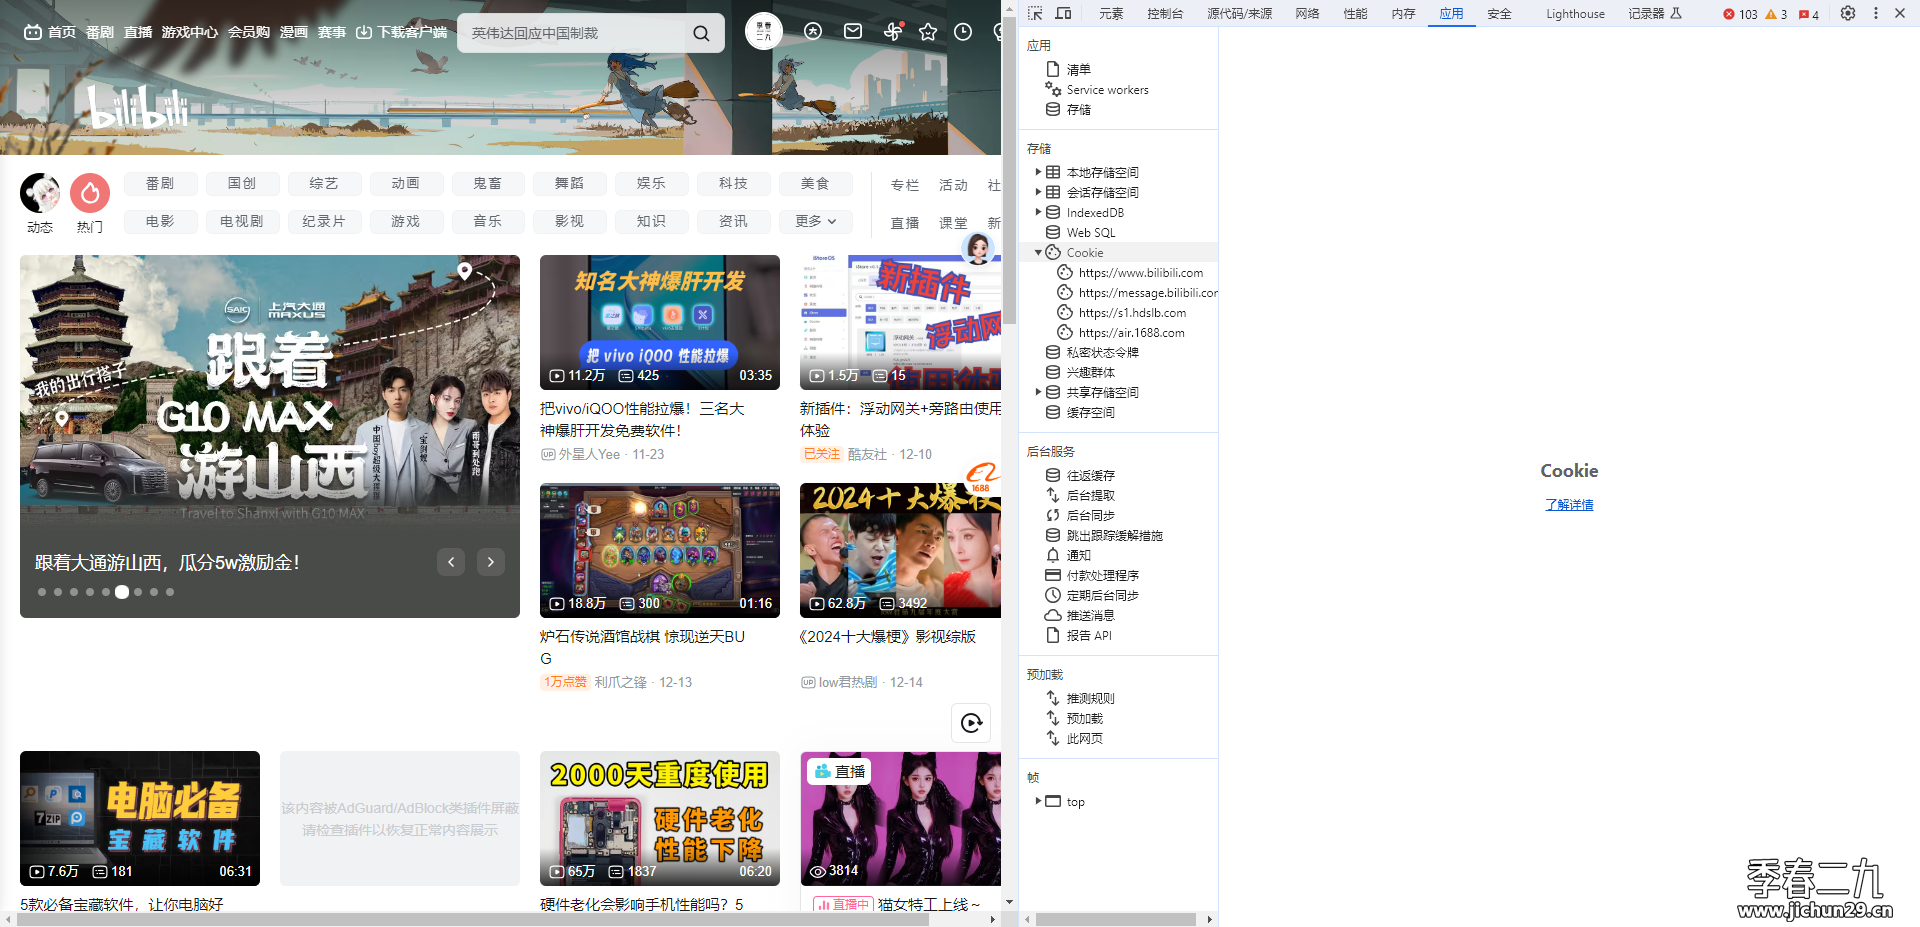Switch to the 元素 DevTools tab
This screenshot has width=1920, height=927.
pos(1111,14)
